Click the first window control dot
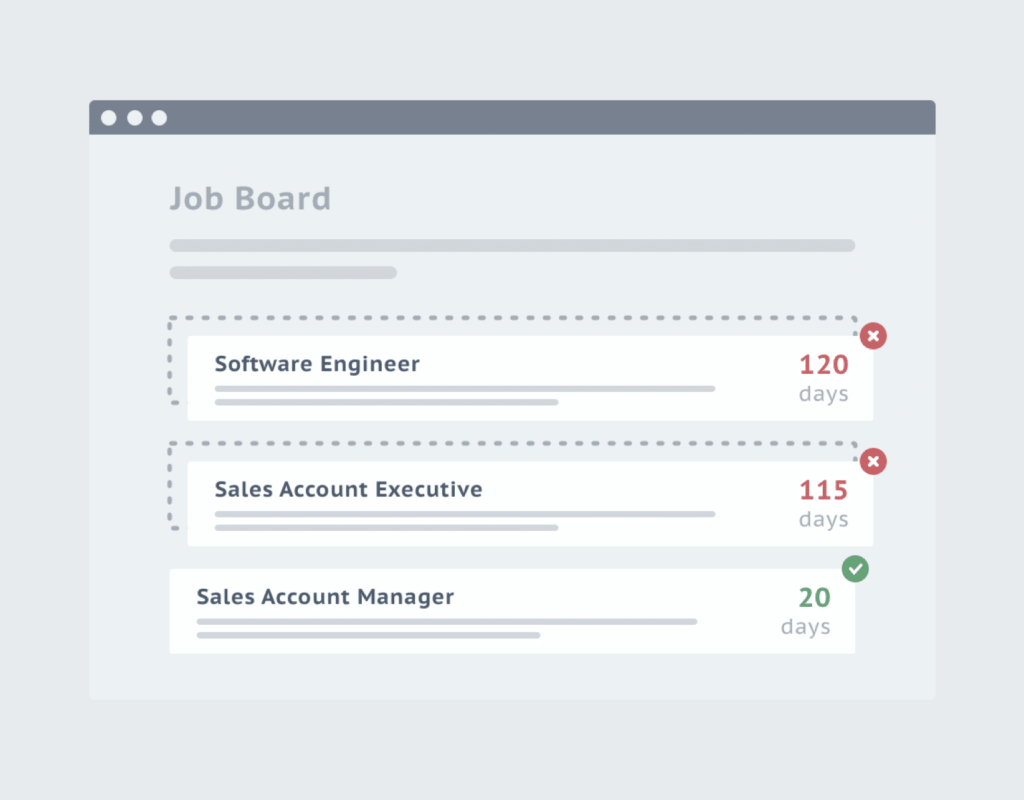The width and height of the screenshot is (1024, 800). (x=109, y=118)
